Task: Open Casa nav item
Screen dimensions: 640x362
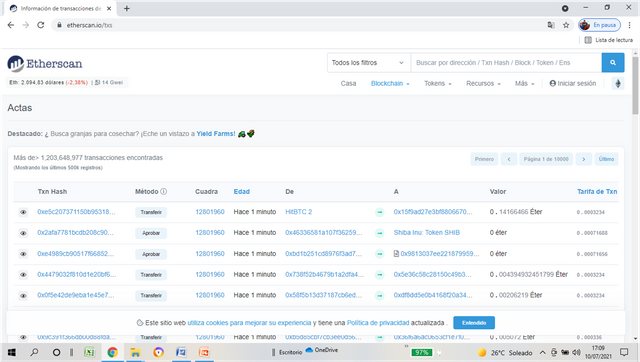Action: coord(348,83)
